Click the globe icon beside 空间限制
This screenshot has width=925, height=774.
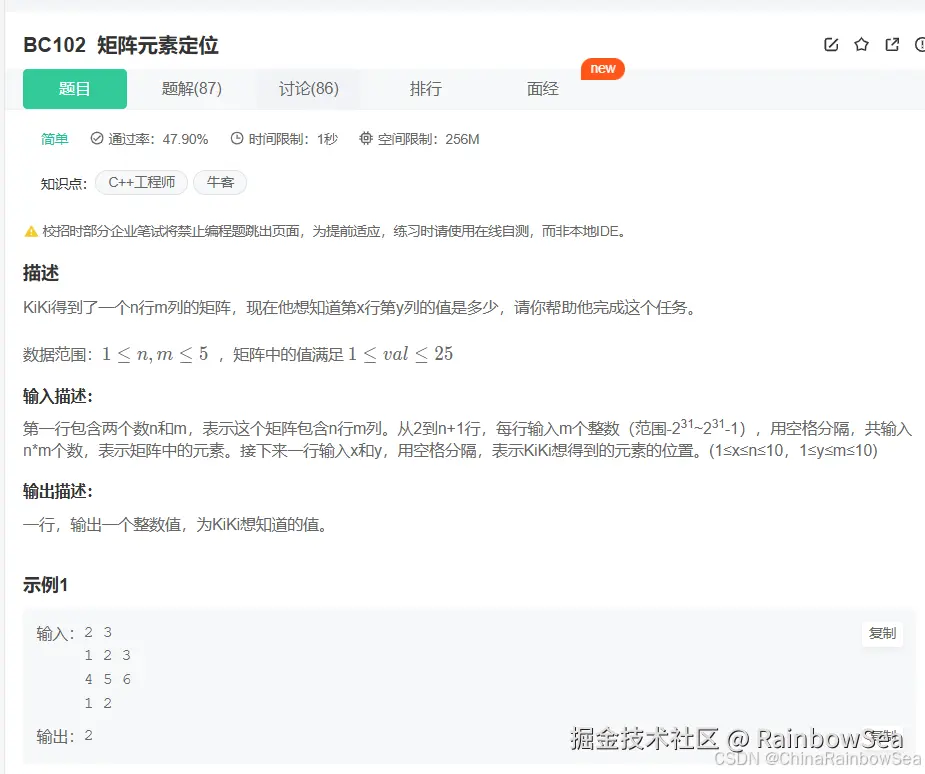366,139
